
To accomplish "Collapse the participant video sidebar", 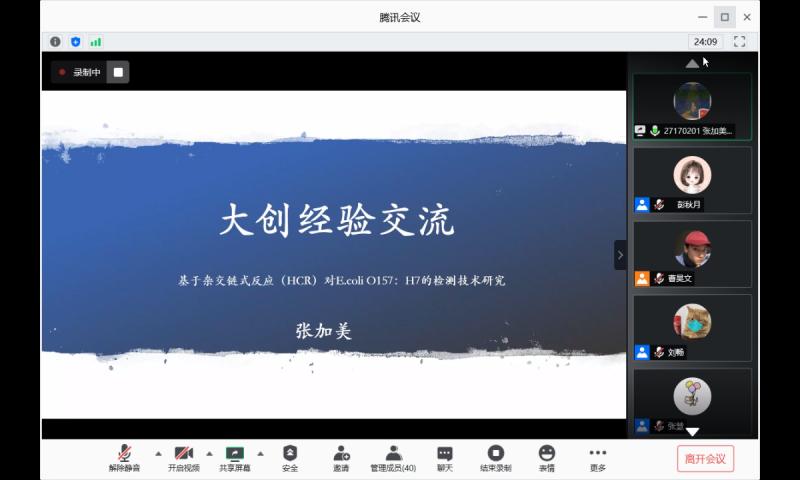I will (x=620, y=255).
